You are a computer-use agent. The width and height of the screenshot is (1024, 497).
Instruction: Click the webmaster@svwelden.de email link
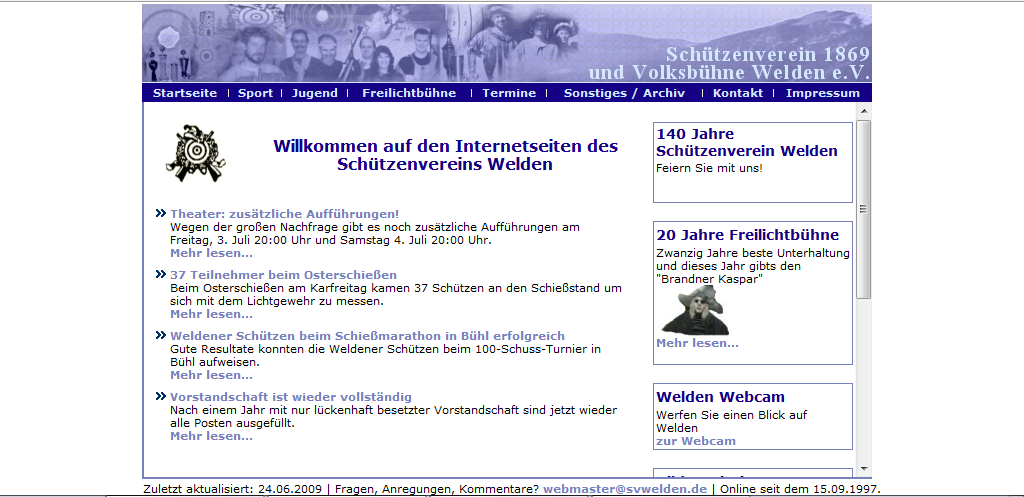click(x=625, y=489)
